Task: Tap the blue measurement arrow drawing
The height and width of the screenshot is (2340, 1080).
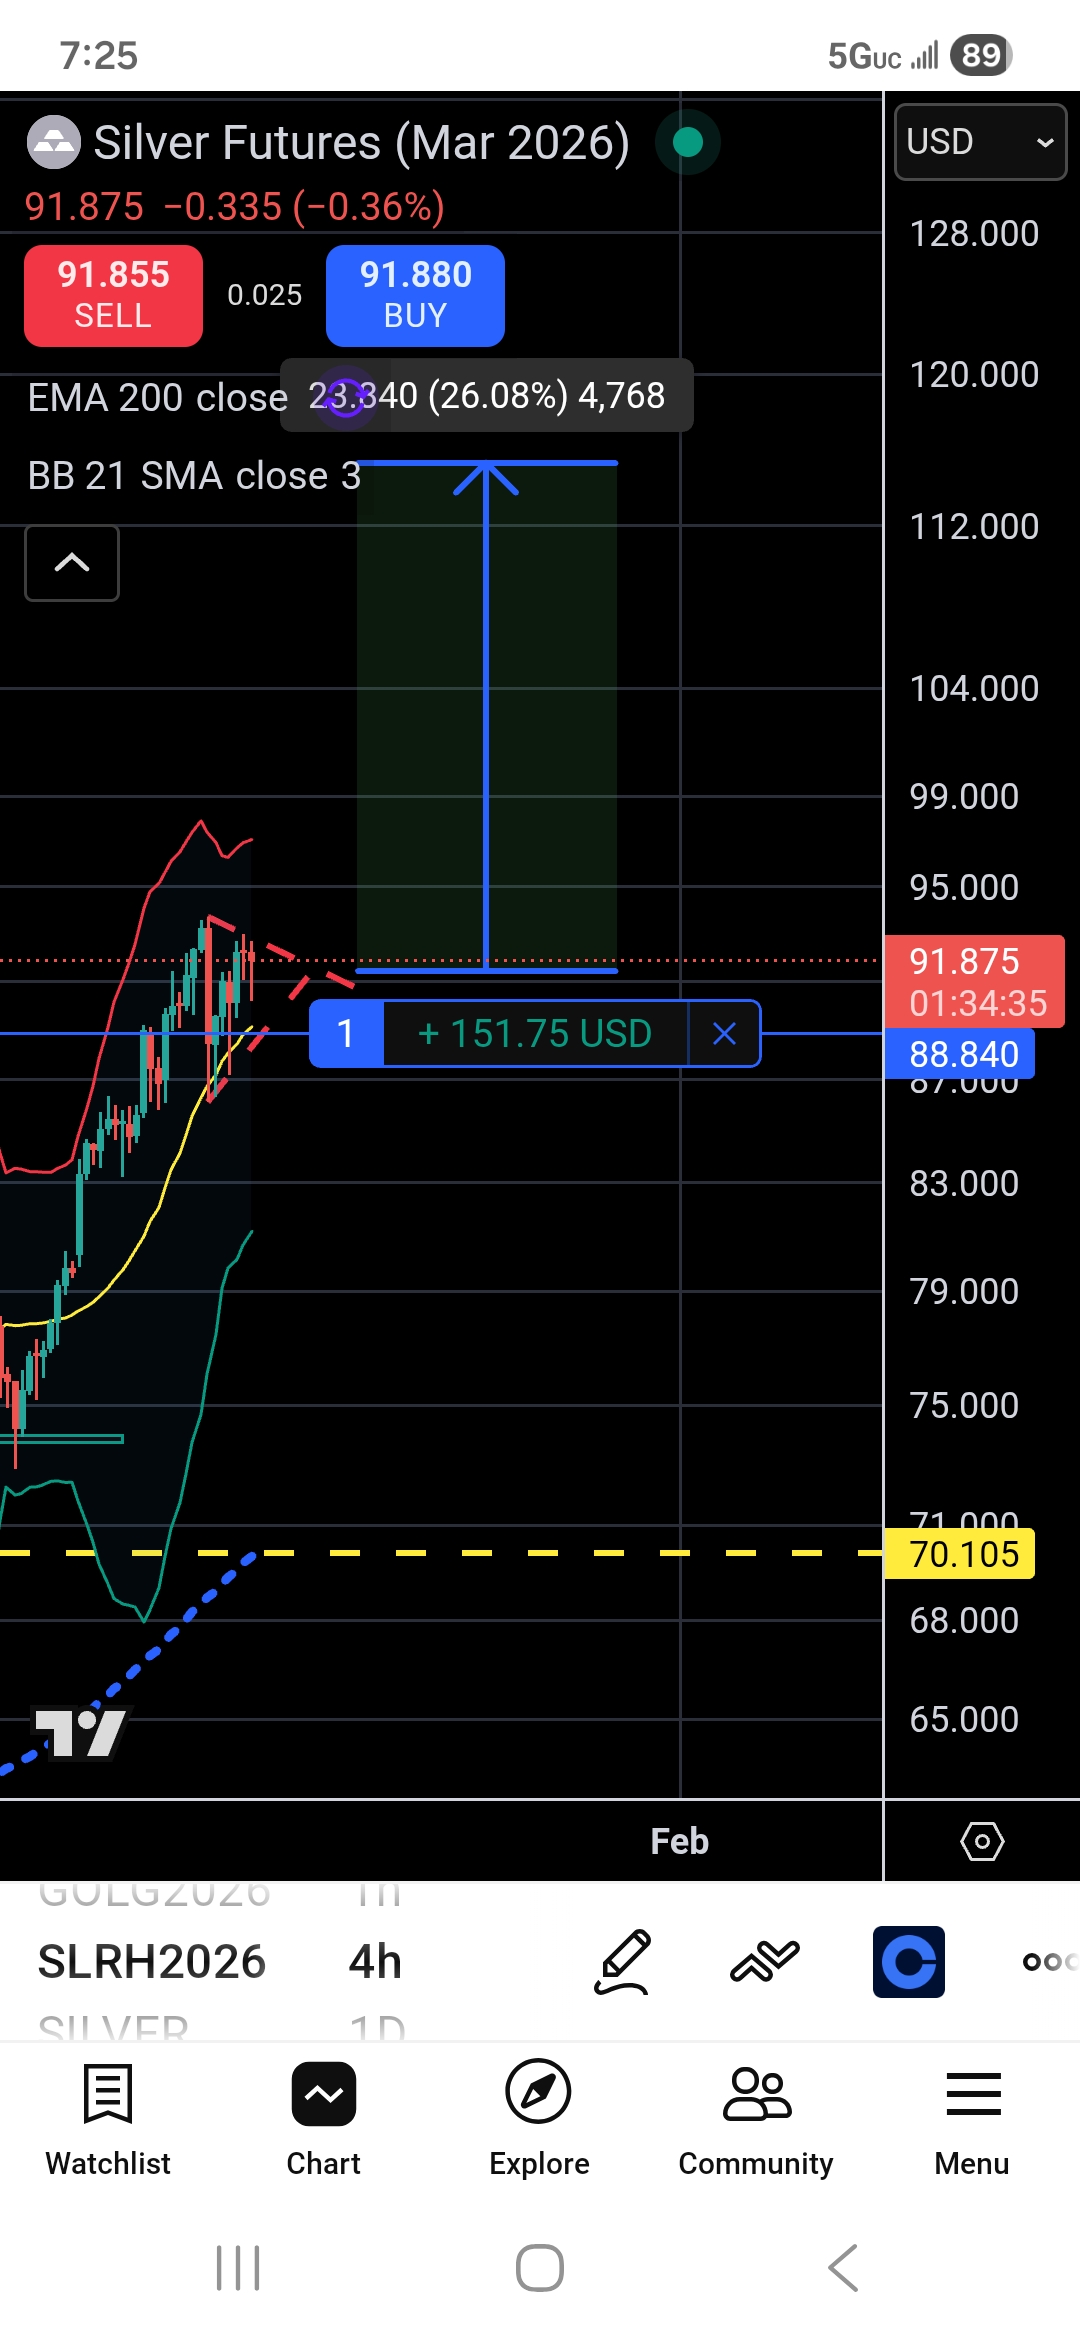Action: [x=486, y=716]
